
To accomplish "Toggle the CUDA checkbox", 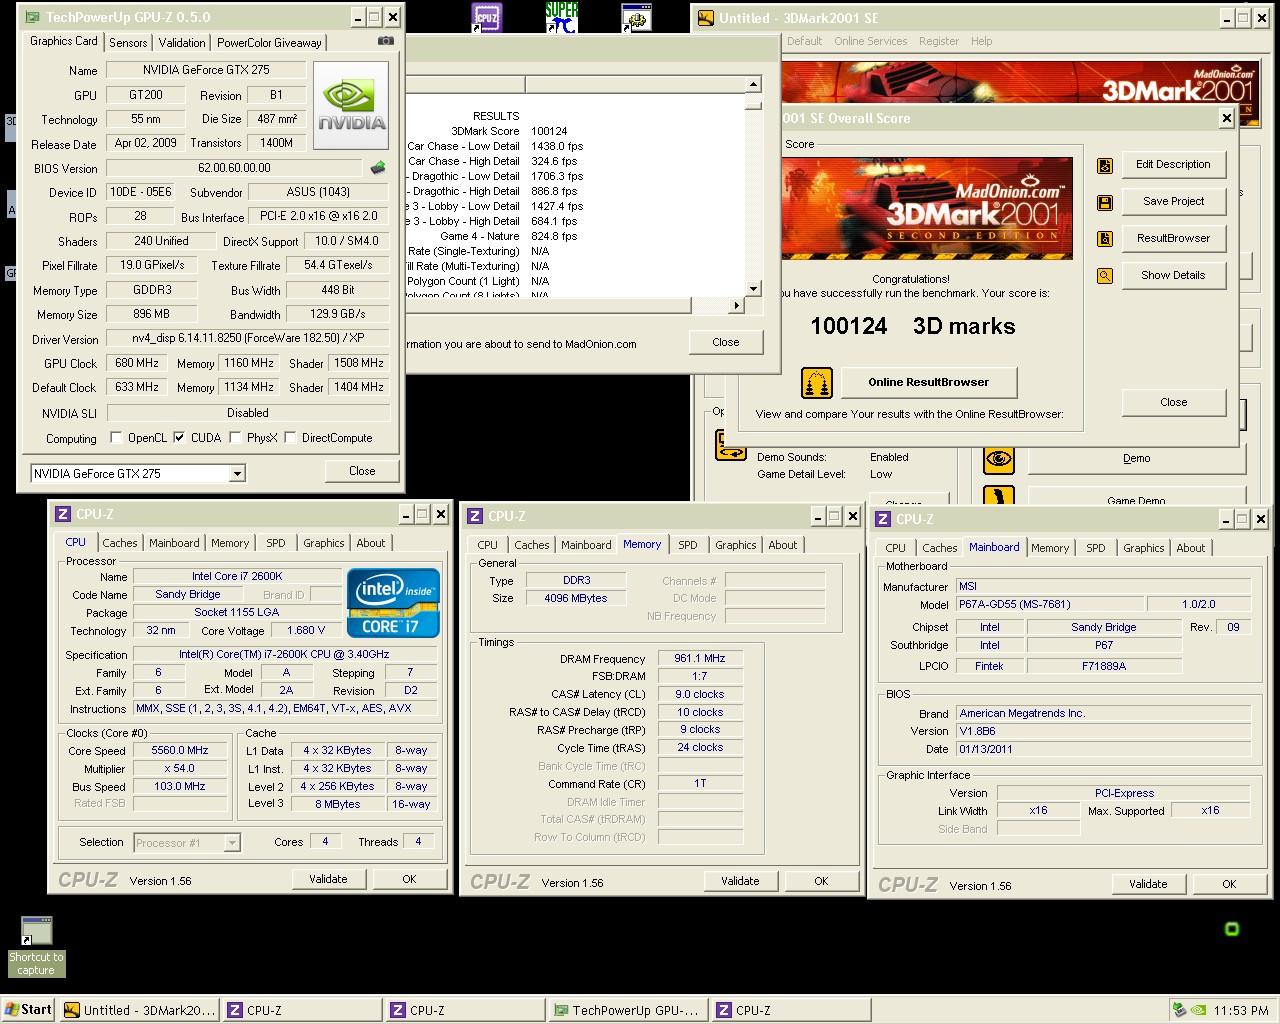I will (x=179, y=437).
